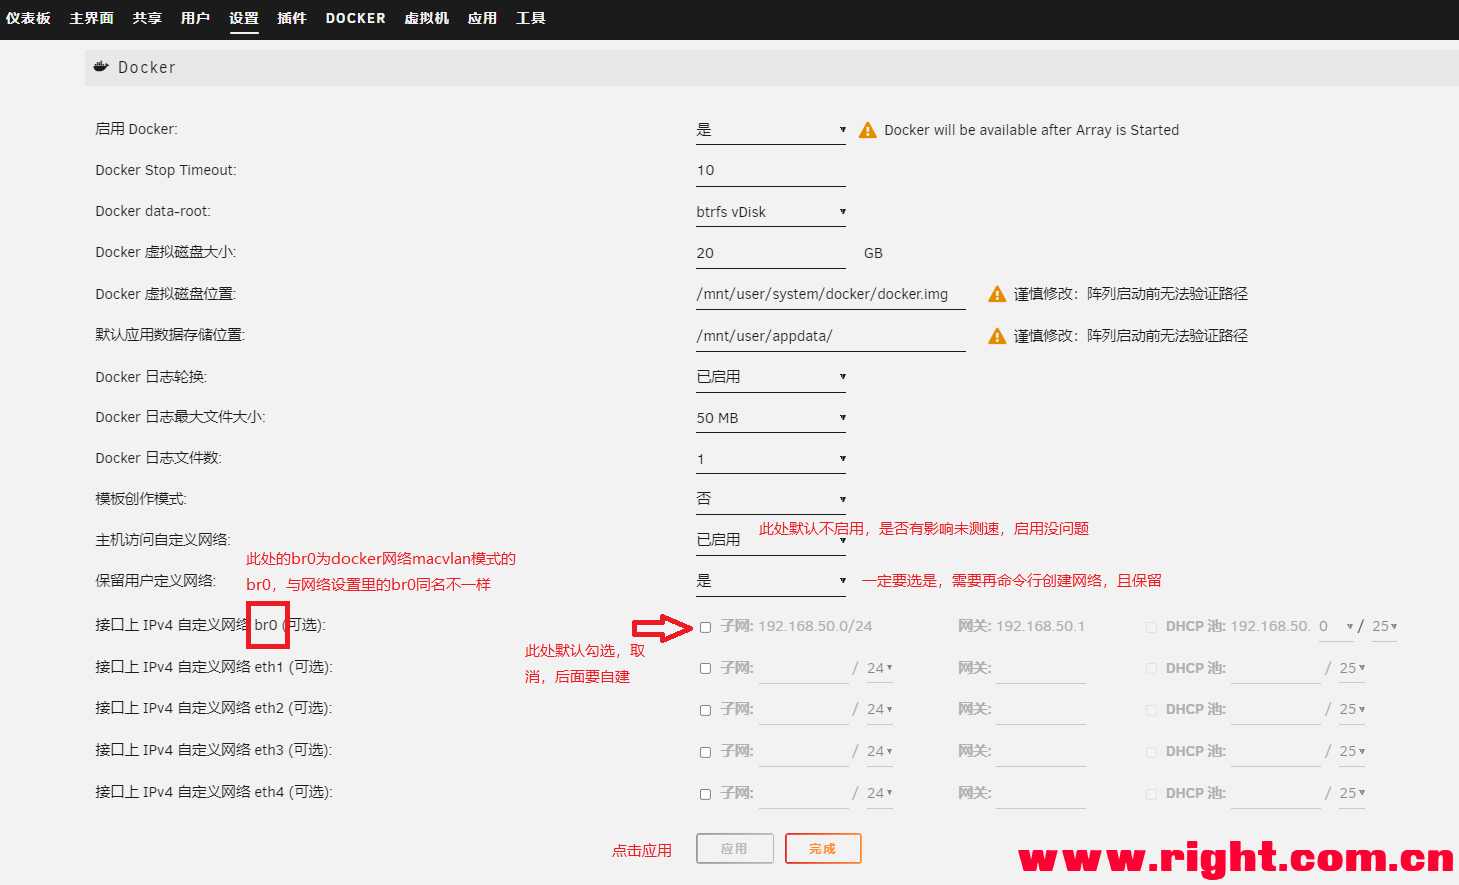Image resolution: width=1459 pixels, height=885 pixels.
Task: Click the Docker Stop Timeout field
Action: coord(771,171)
